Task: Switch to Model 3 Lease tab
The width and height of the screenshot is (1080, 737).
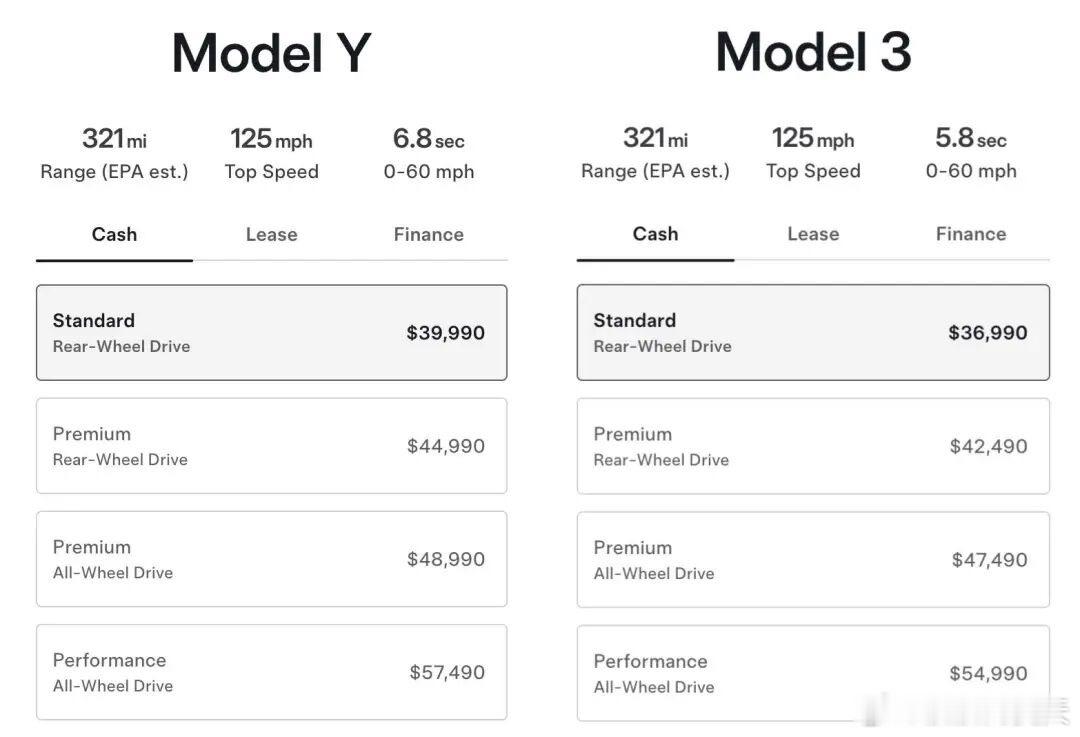Action: (x=812, y=234)
